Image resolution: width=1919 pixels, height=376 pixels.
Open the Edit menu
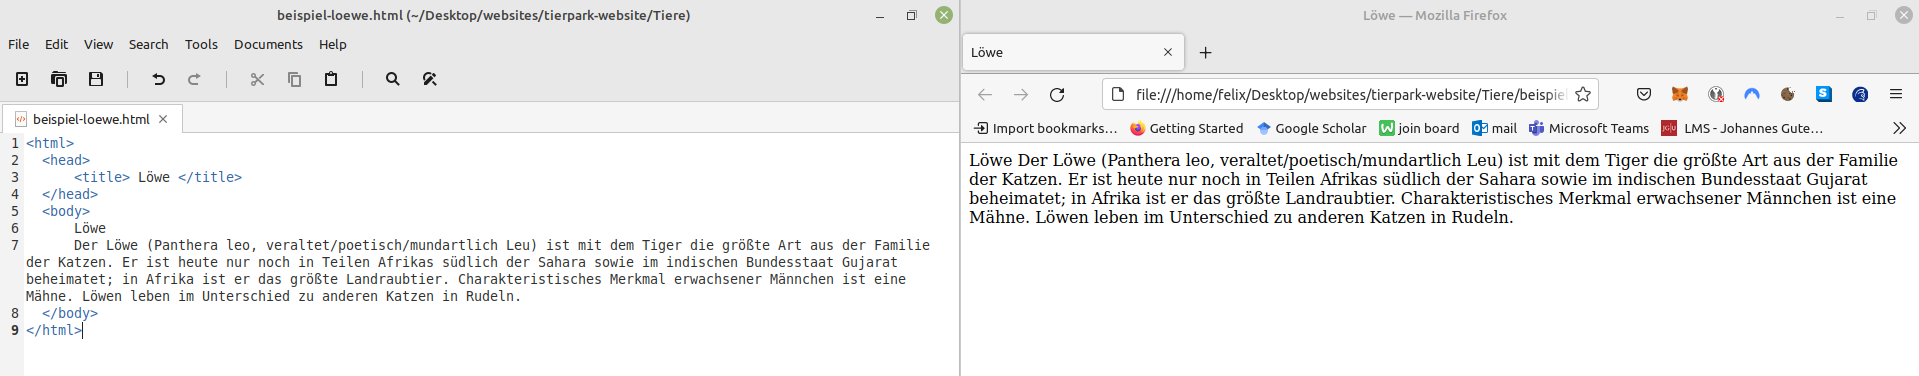tap(56, 44)
